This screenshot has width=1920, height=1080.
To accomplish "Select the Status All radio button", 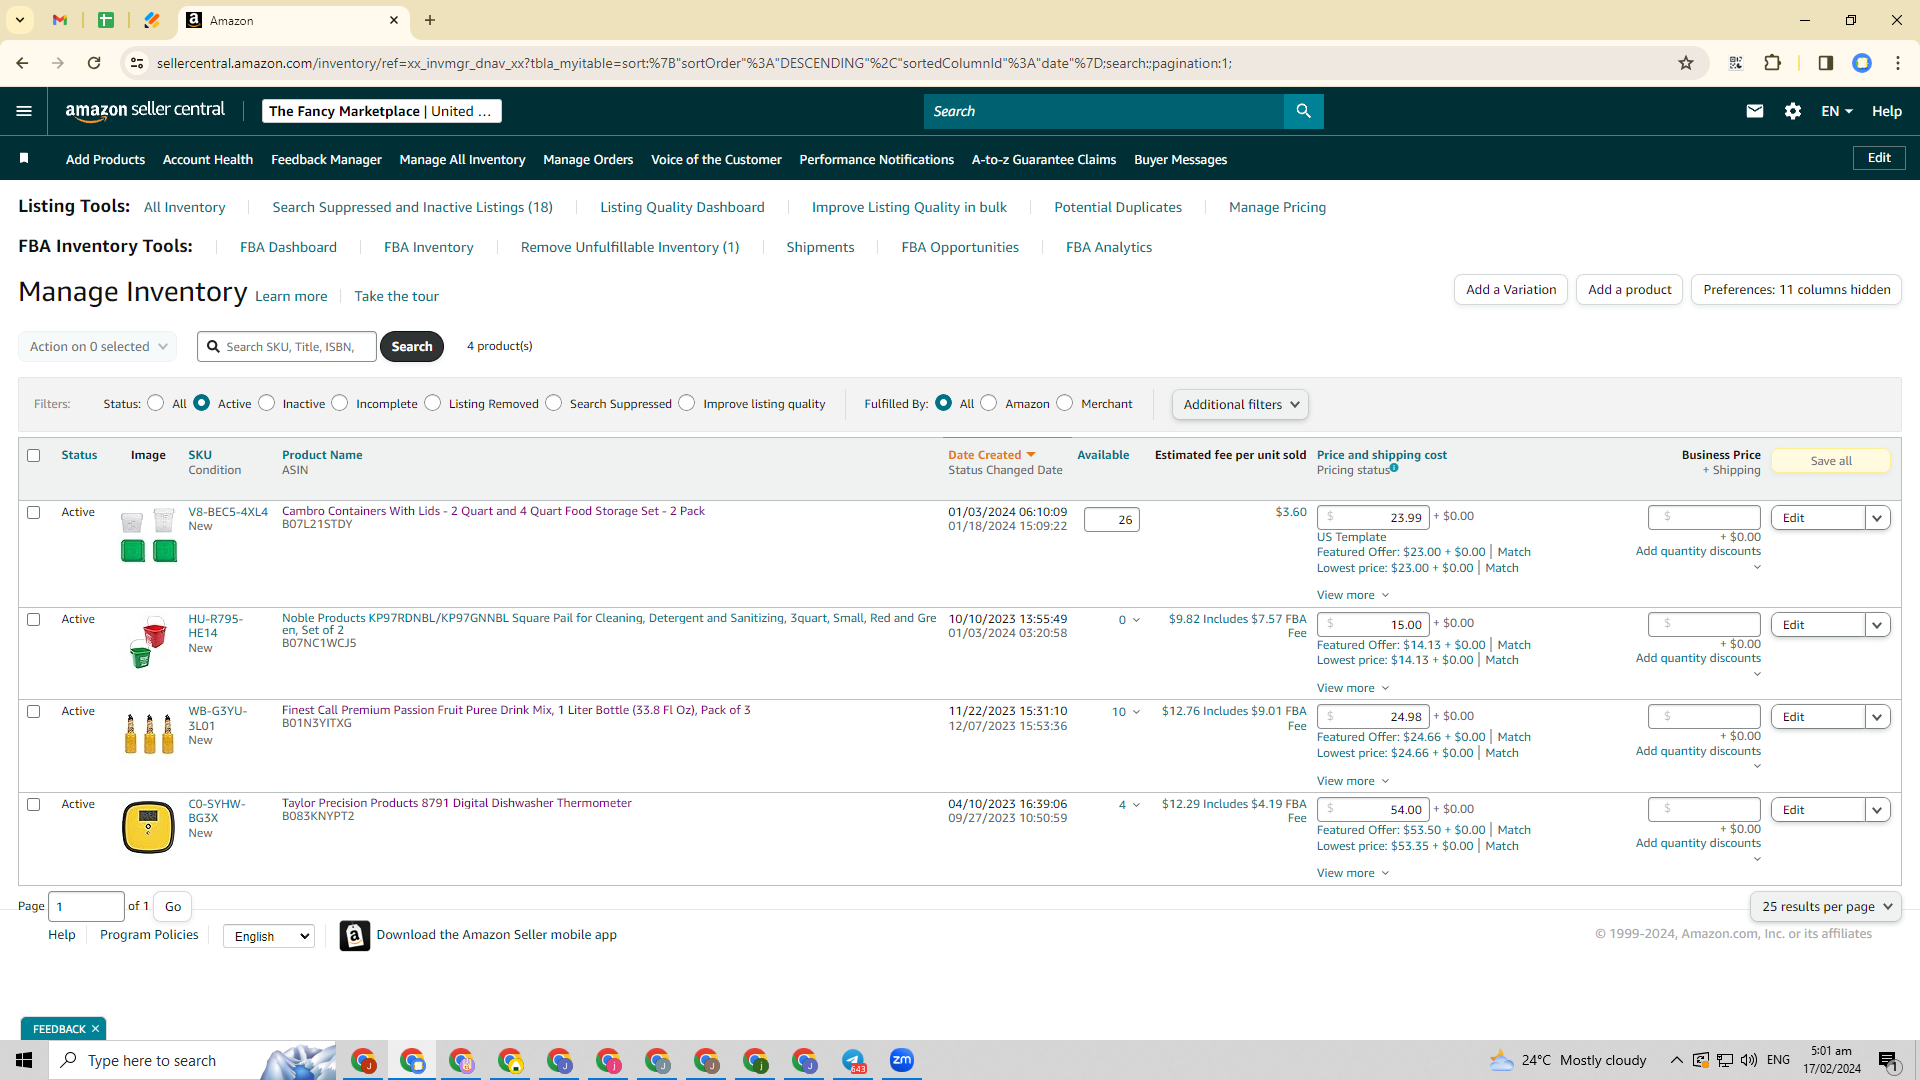I will [x=155, y=403].
